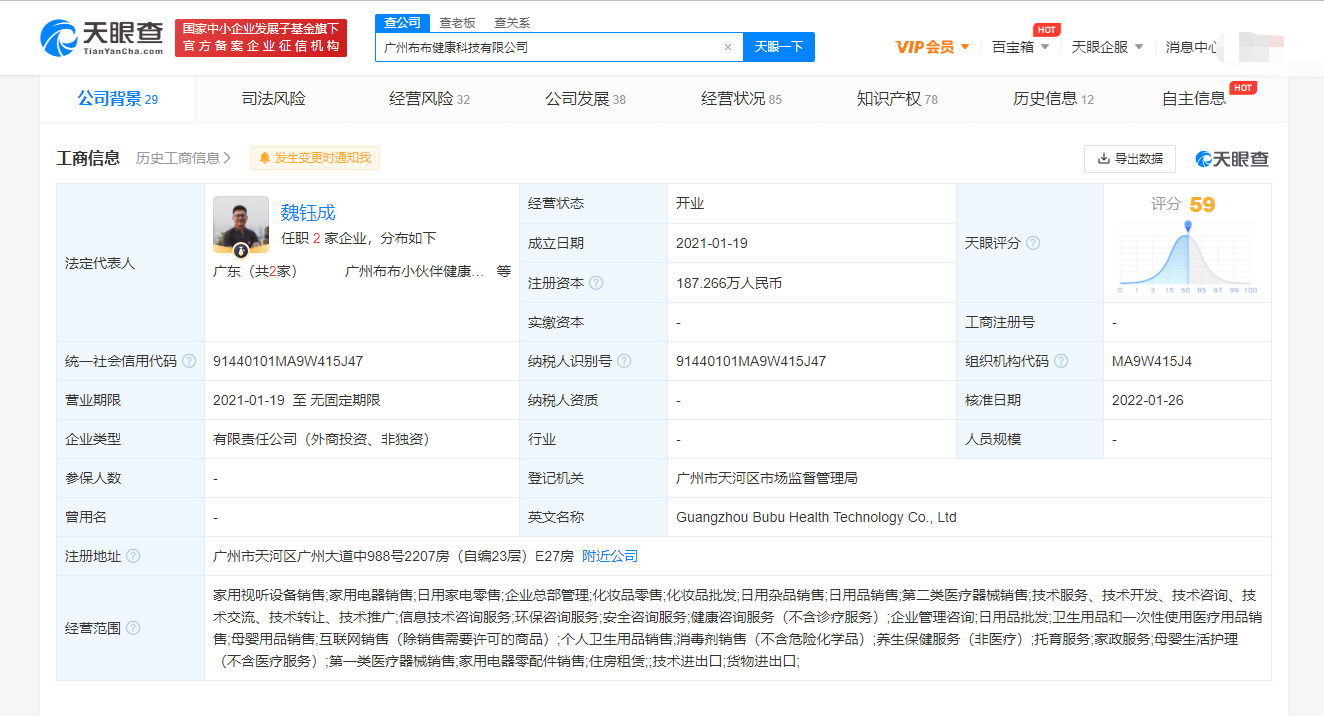Image resolution: width=1324 pixels, height=716 pixels.
Task: Click the help icon next to 天眼评分
Action: [x=1033, y=243]
